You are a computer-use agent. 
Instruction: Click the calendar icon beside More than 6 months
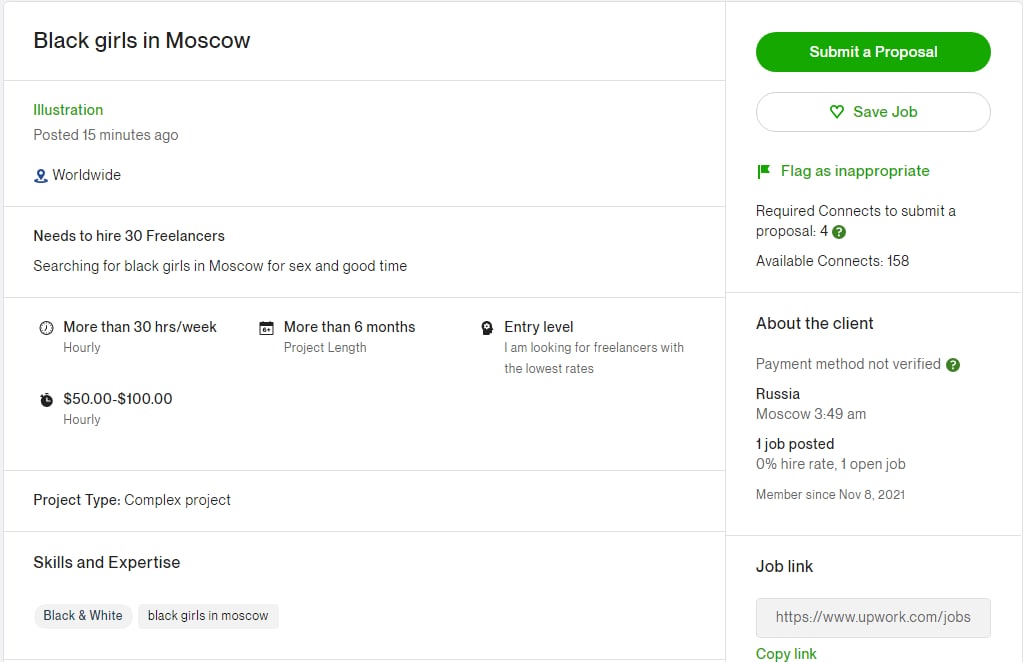[x=266, y=327]
